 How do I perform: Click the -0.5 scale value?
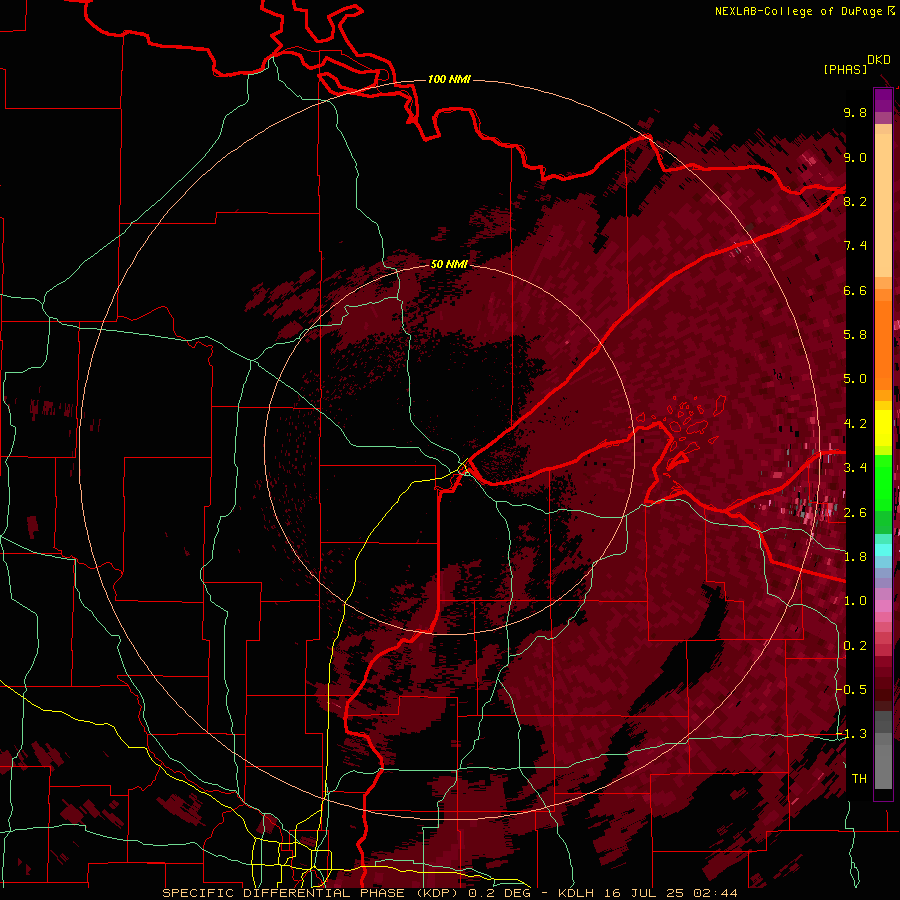pos(851,690)
